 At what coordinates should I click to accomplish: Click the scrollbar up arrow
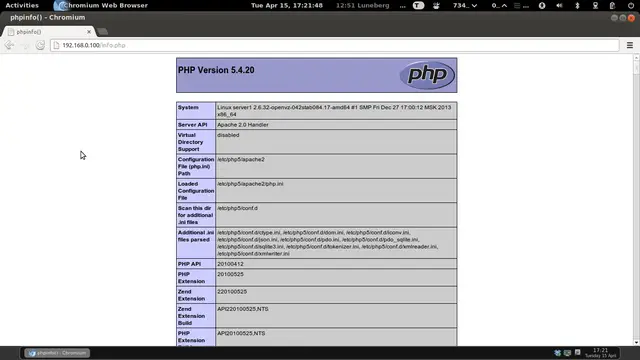click(636, 58)
